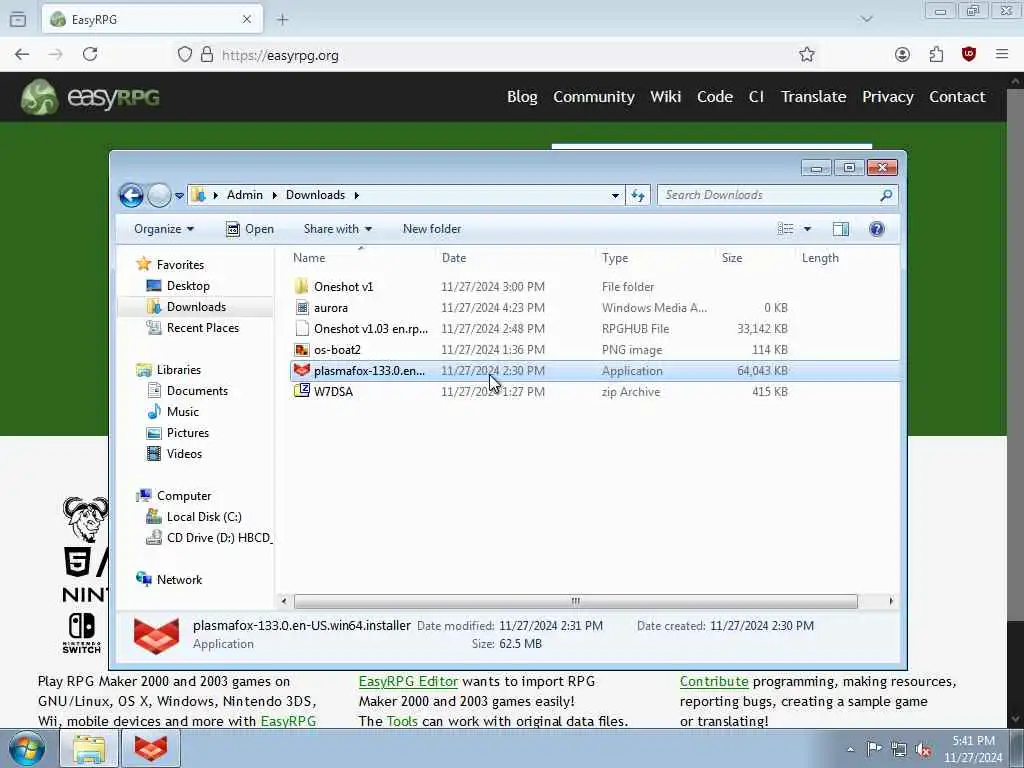Create a New folder
The image size is (1024, 768).
pyautogui.click(x=432, y=229)
